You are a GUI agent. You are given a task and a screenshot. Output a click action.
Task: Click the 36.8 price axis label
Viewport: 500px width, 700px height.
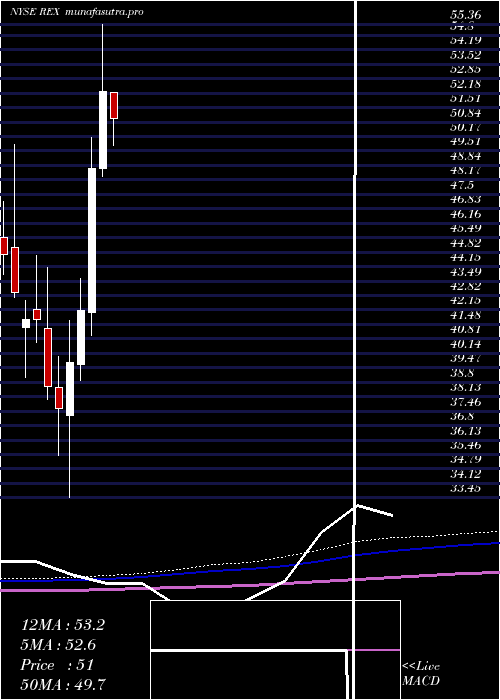click(462, 416)
